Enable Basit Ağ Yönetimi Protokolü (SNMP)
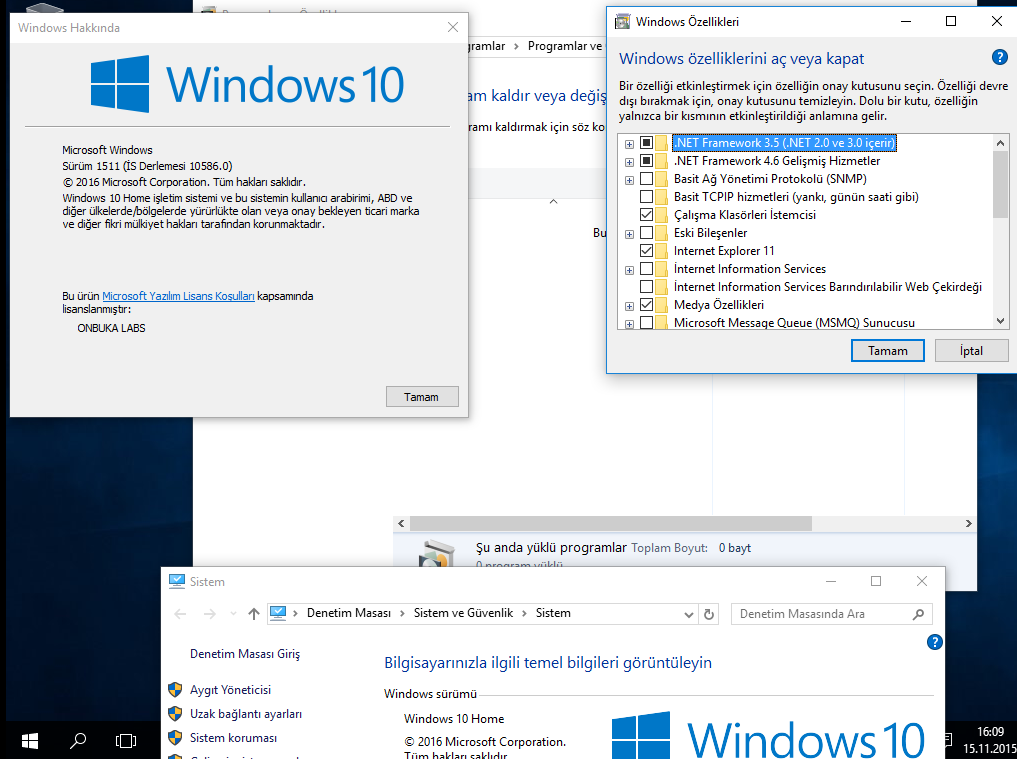The image size is (1017, 759). (647, 178)
